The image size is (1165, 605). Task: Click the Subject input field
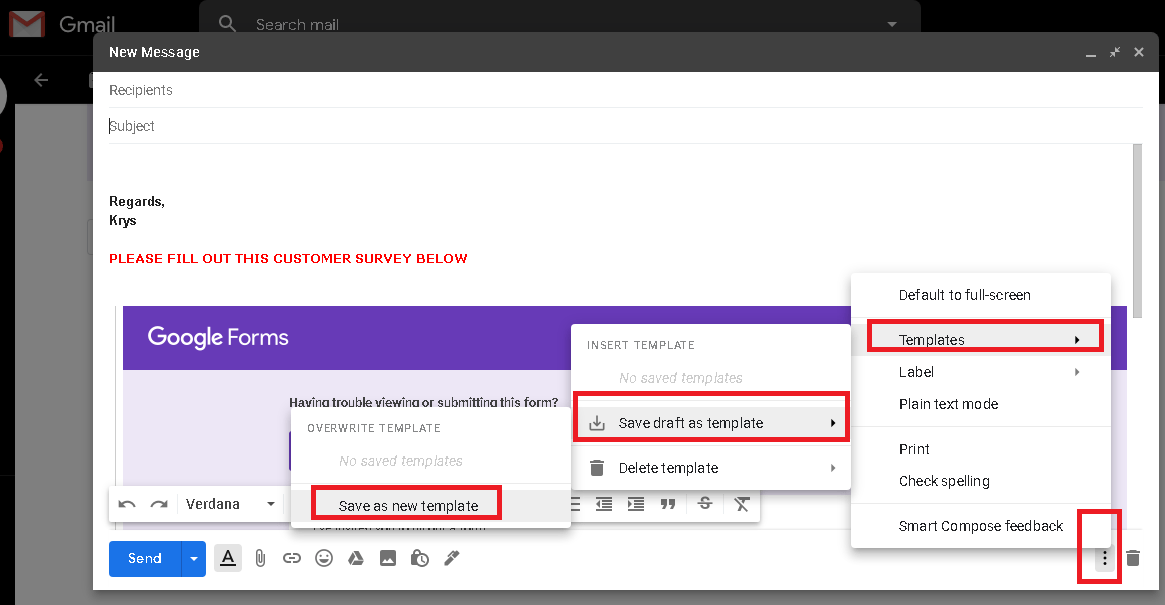point(400,125)
